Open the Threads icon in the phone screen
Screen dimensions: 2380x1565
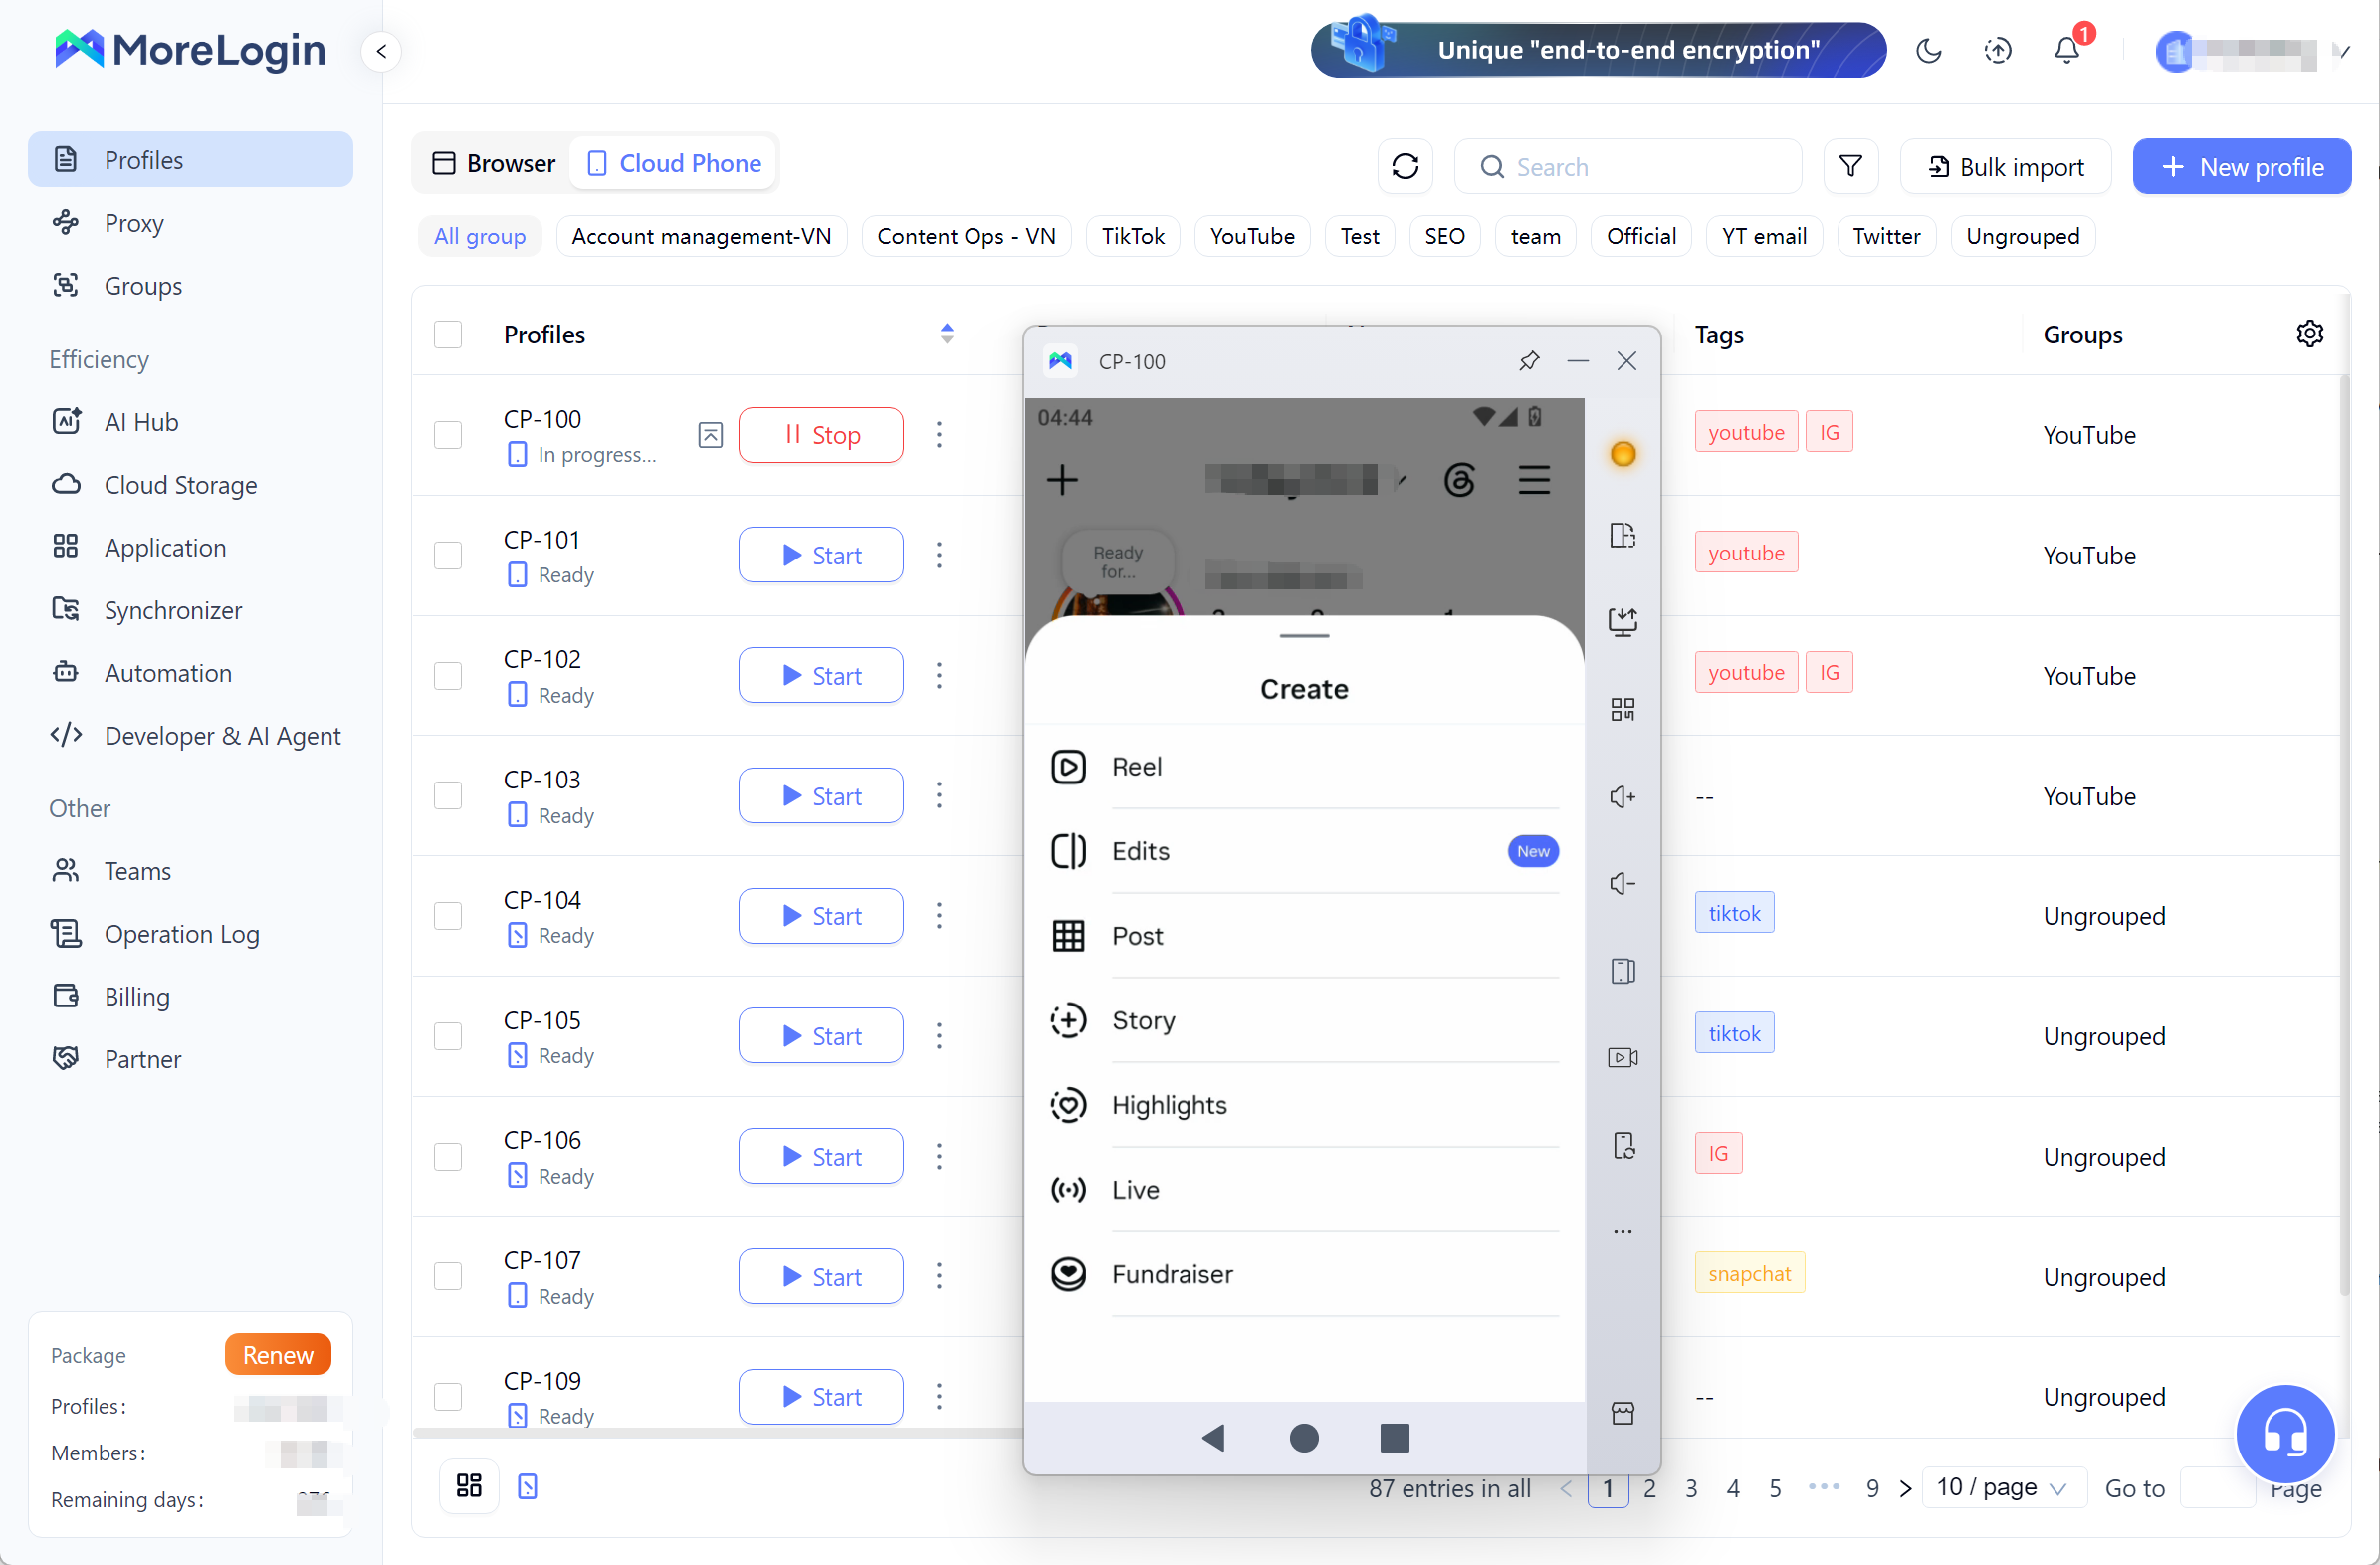tap(1459, 480)
